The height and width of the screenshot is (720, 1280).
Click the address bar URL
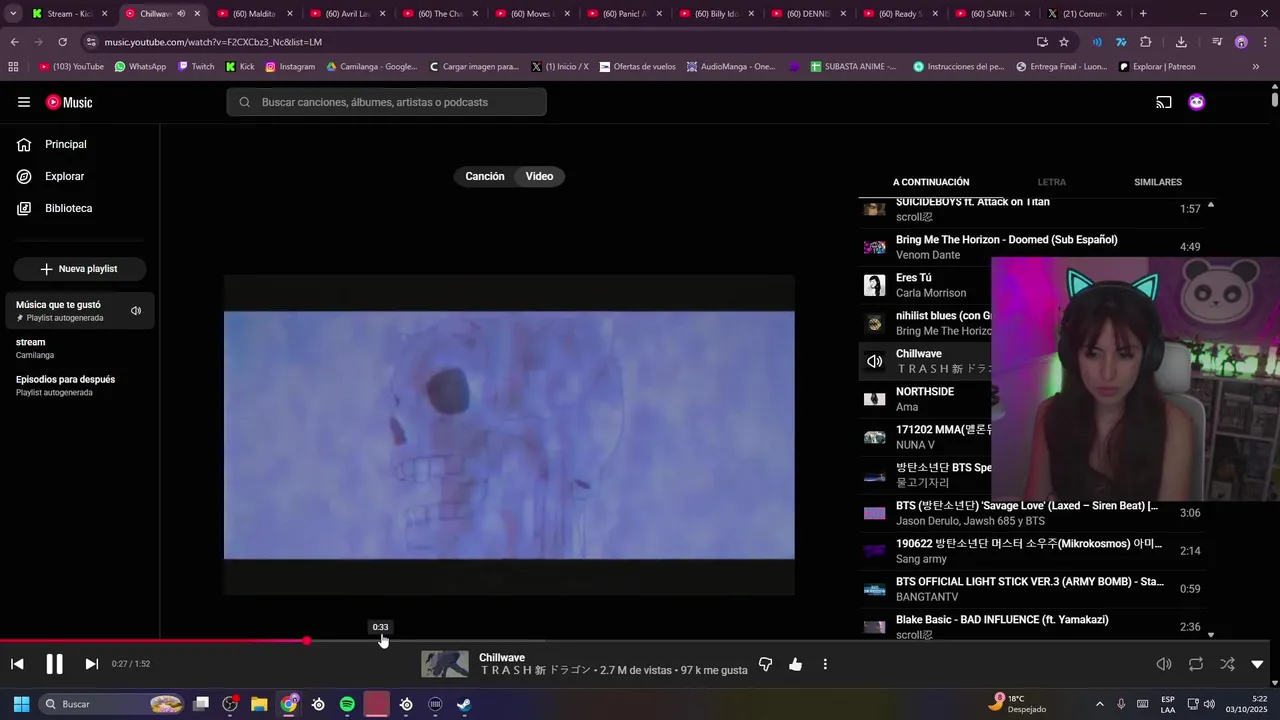213,42
